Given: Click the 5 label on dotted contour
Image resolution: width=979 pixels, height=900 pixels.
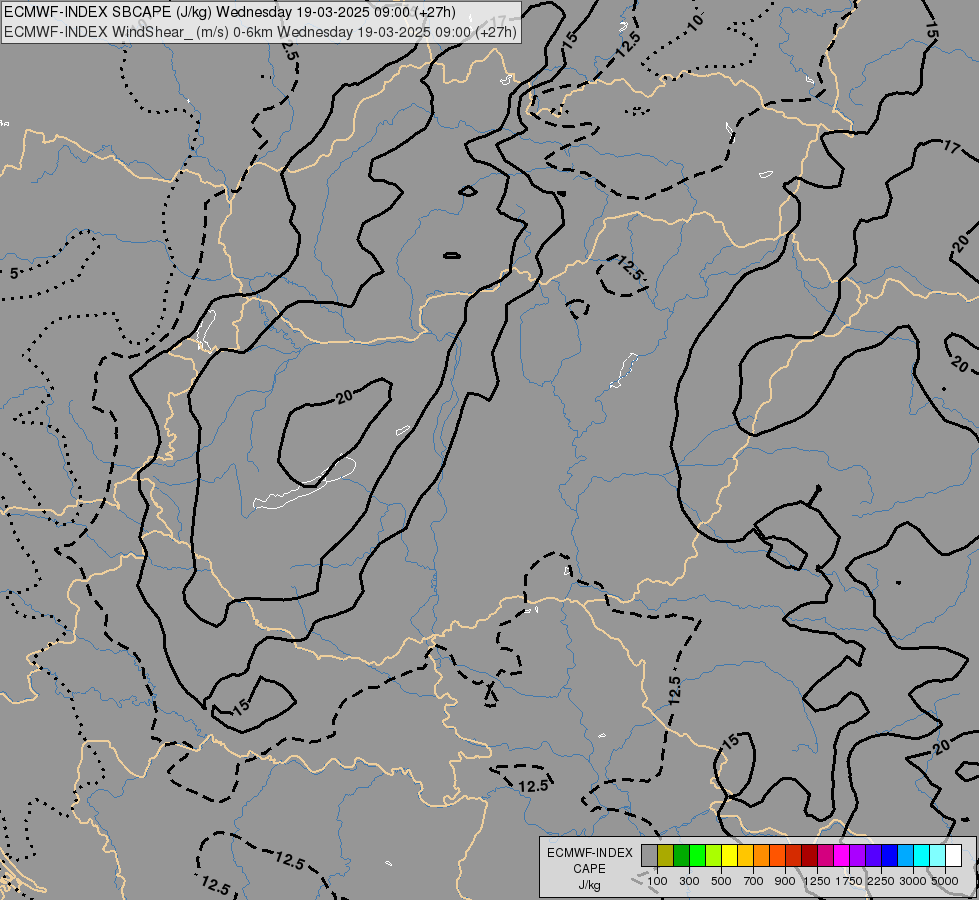Looking at the screenshot, I should coord(14,273).
